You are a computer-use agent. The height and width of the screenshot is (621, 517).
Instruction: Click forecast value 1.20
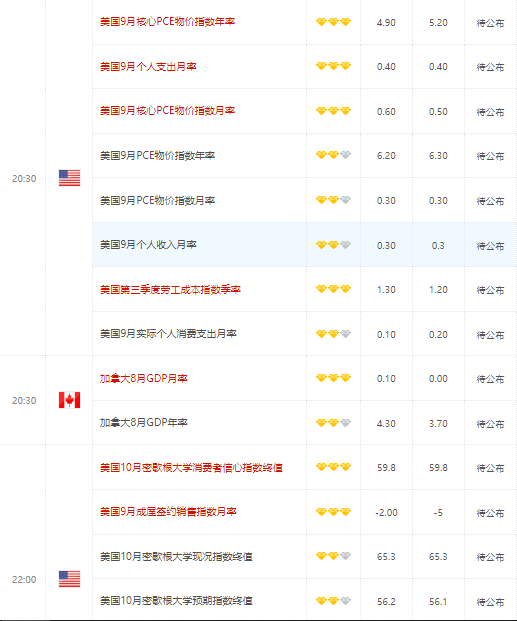pyautogui.click(x=438, y=290)
